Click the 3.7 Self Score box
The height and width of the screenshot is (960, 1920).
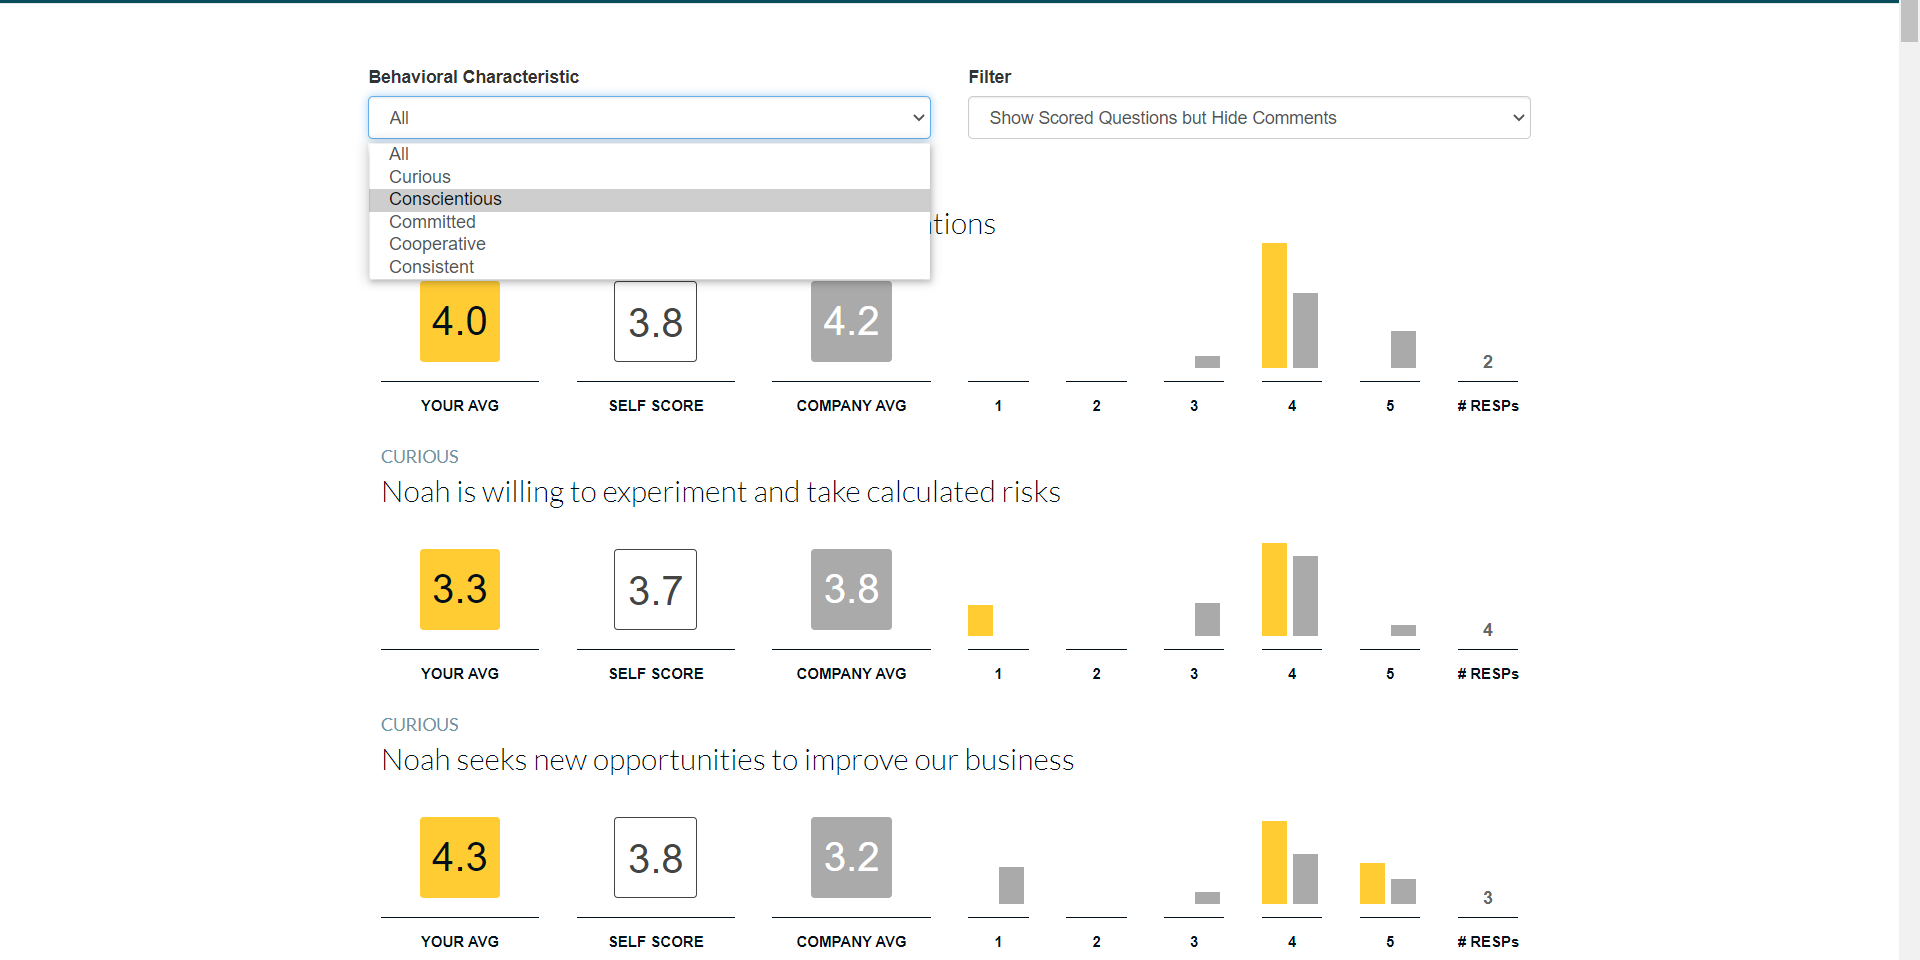pyautogui.click(x=656, y=589)
